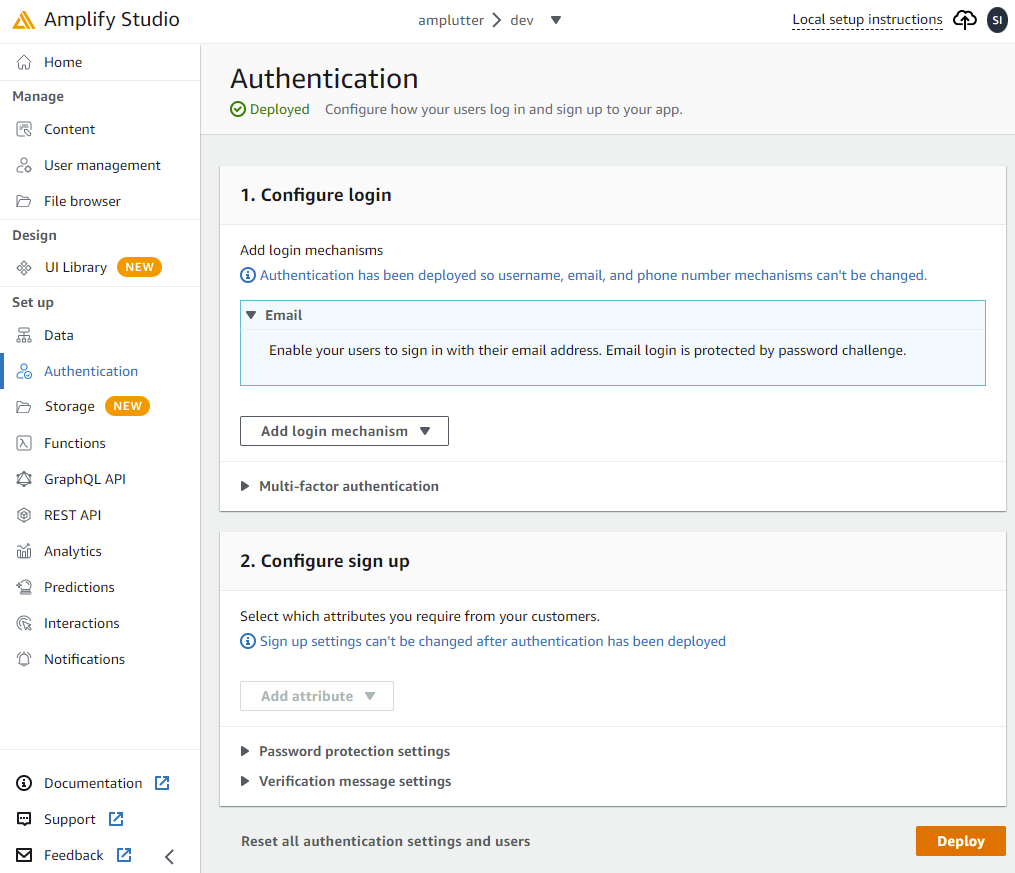Image resolution: width=1015 pixels, height=873 pixels.
Task: Click Reset all authentication settings and users
Action: click(x=385, y=841)
